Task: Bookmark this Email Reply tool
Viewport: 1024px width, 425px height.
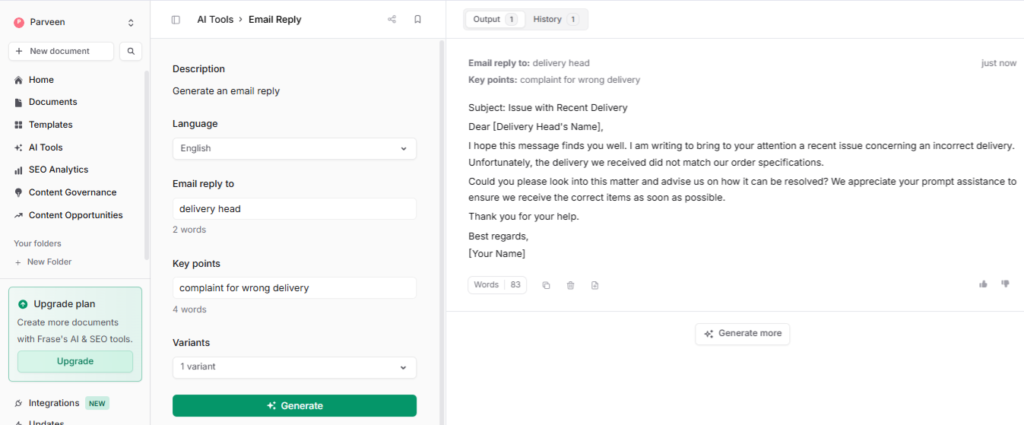Action: (x=417, y=19)
